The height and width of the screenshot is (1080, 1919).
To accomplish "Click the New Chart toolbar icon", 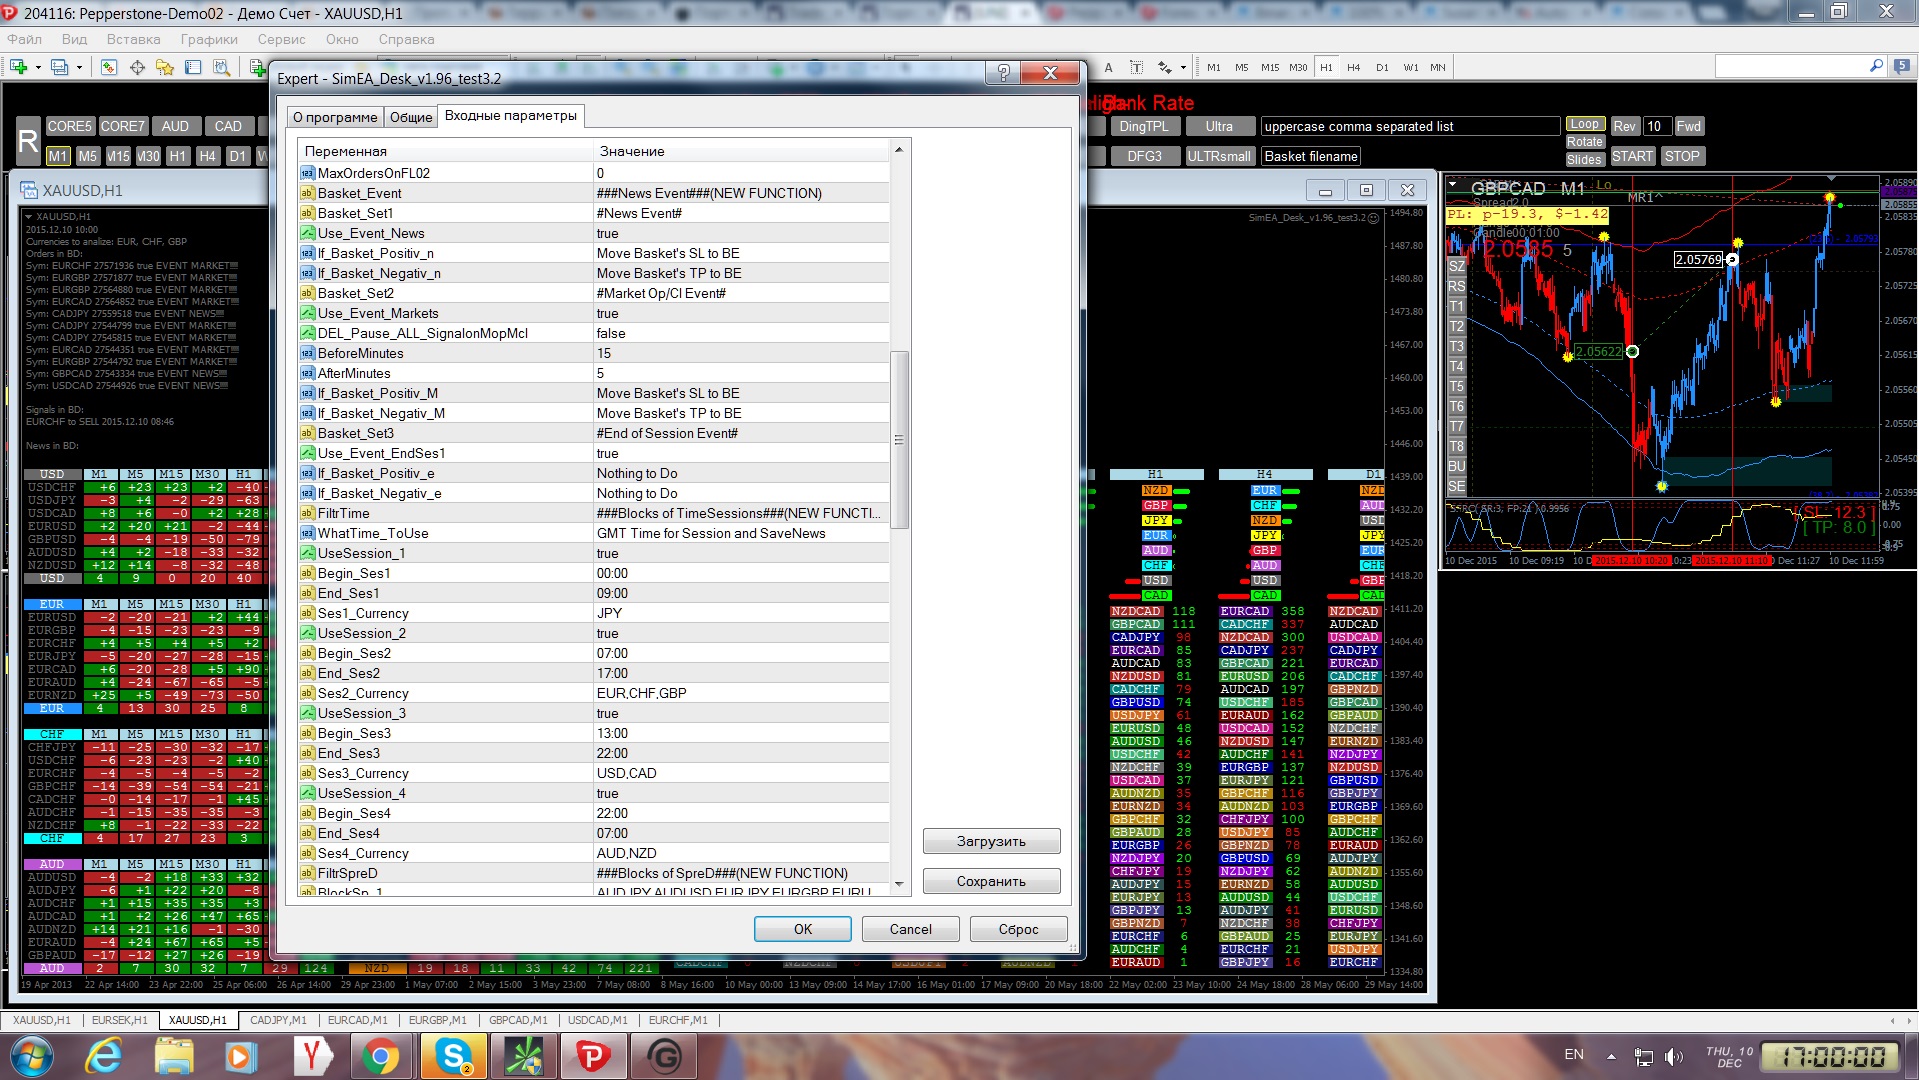I will (x=18, y=67).
